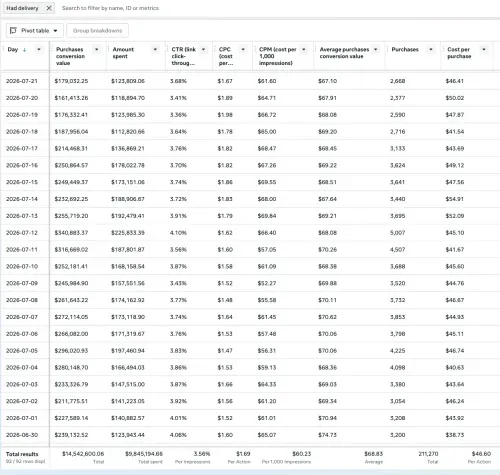
Task: Select the 2026-07-19 day row
Action: (250, 115)
